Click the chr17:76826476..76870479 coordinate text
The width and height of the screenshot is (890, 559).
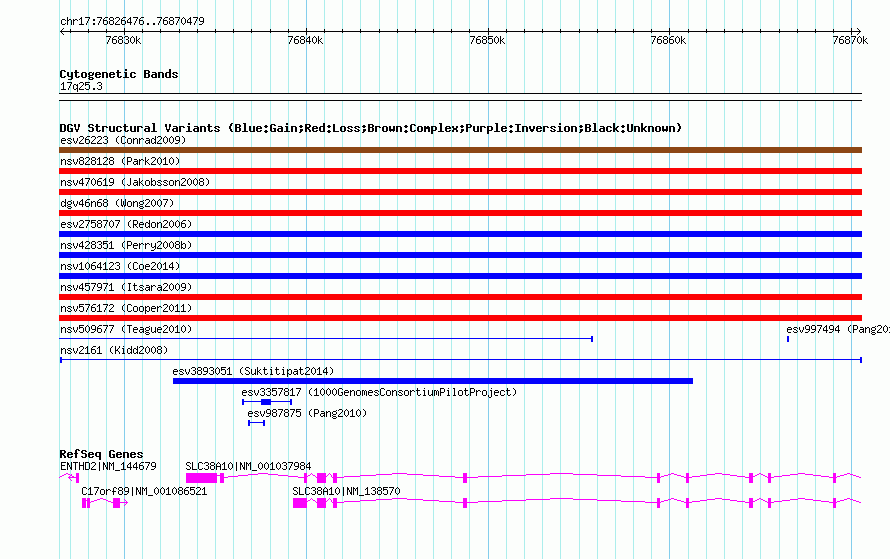(132, 21)
